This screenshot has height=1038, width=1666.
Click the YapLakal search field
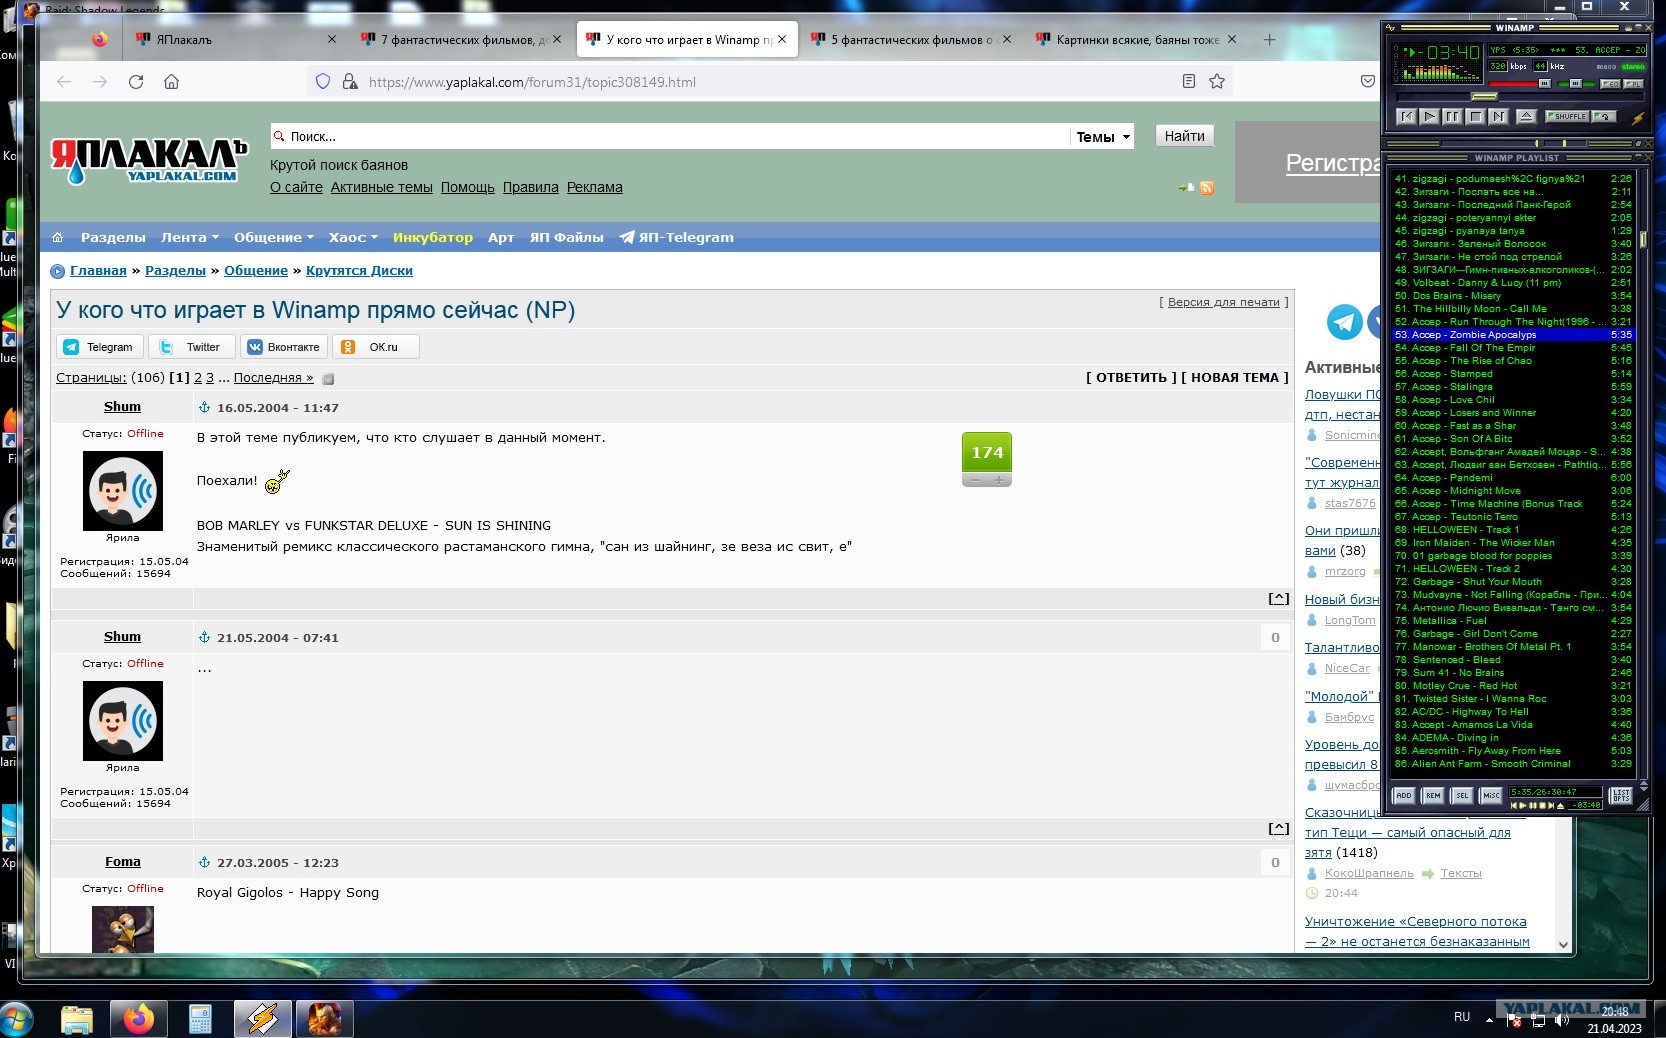click(670, 136)
